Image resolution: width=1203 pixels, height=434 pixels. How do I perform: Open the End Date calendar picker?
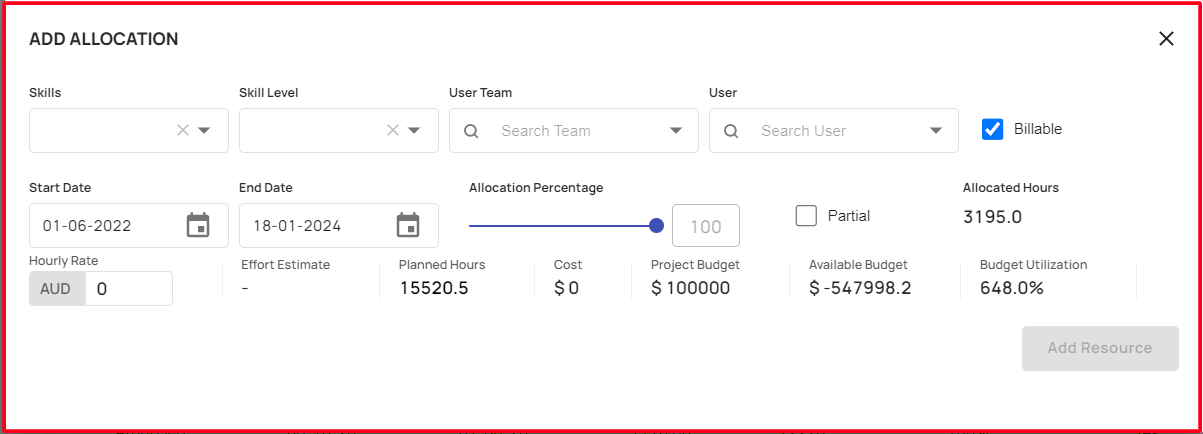[x=408, y=225]
